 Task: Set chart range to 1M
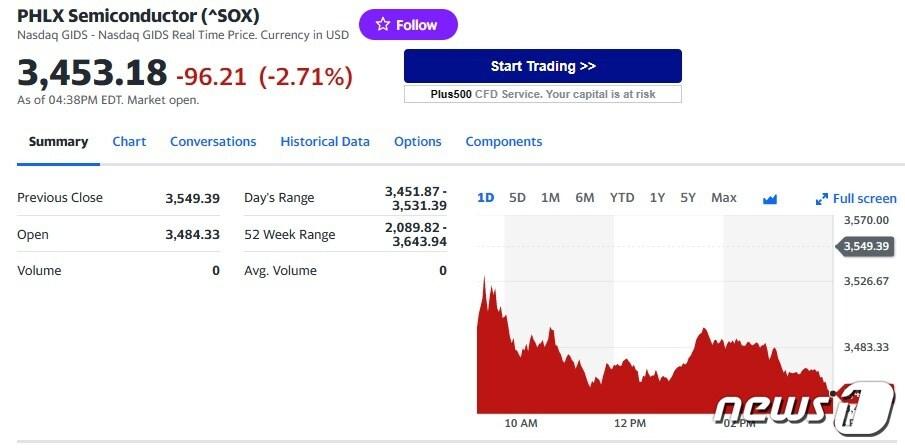550,198
